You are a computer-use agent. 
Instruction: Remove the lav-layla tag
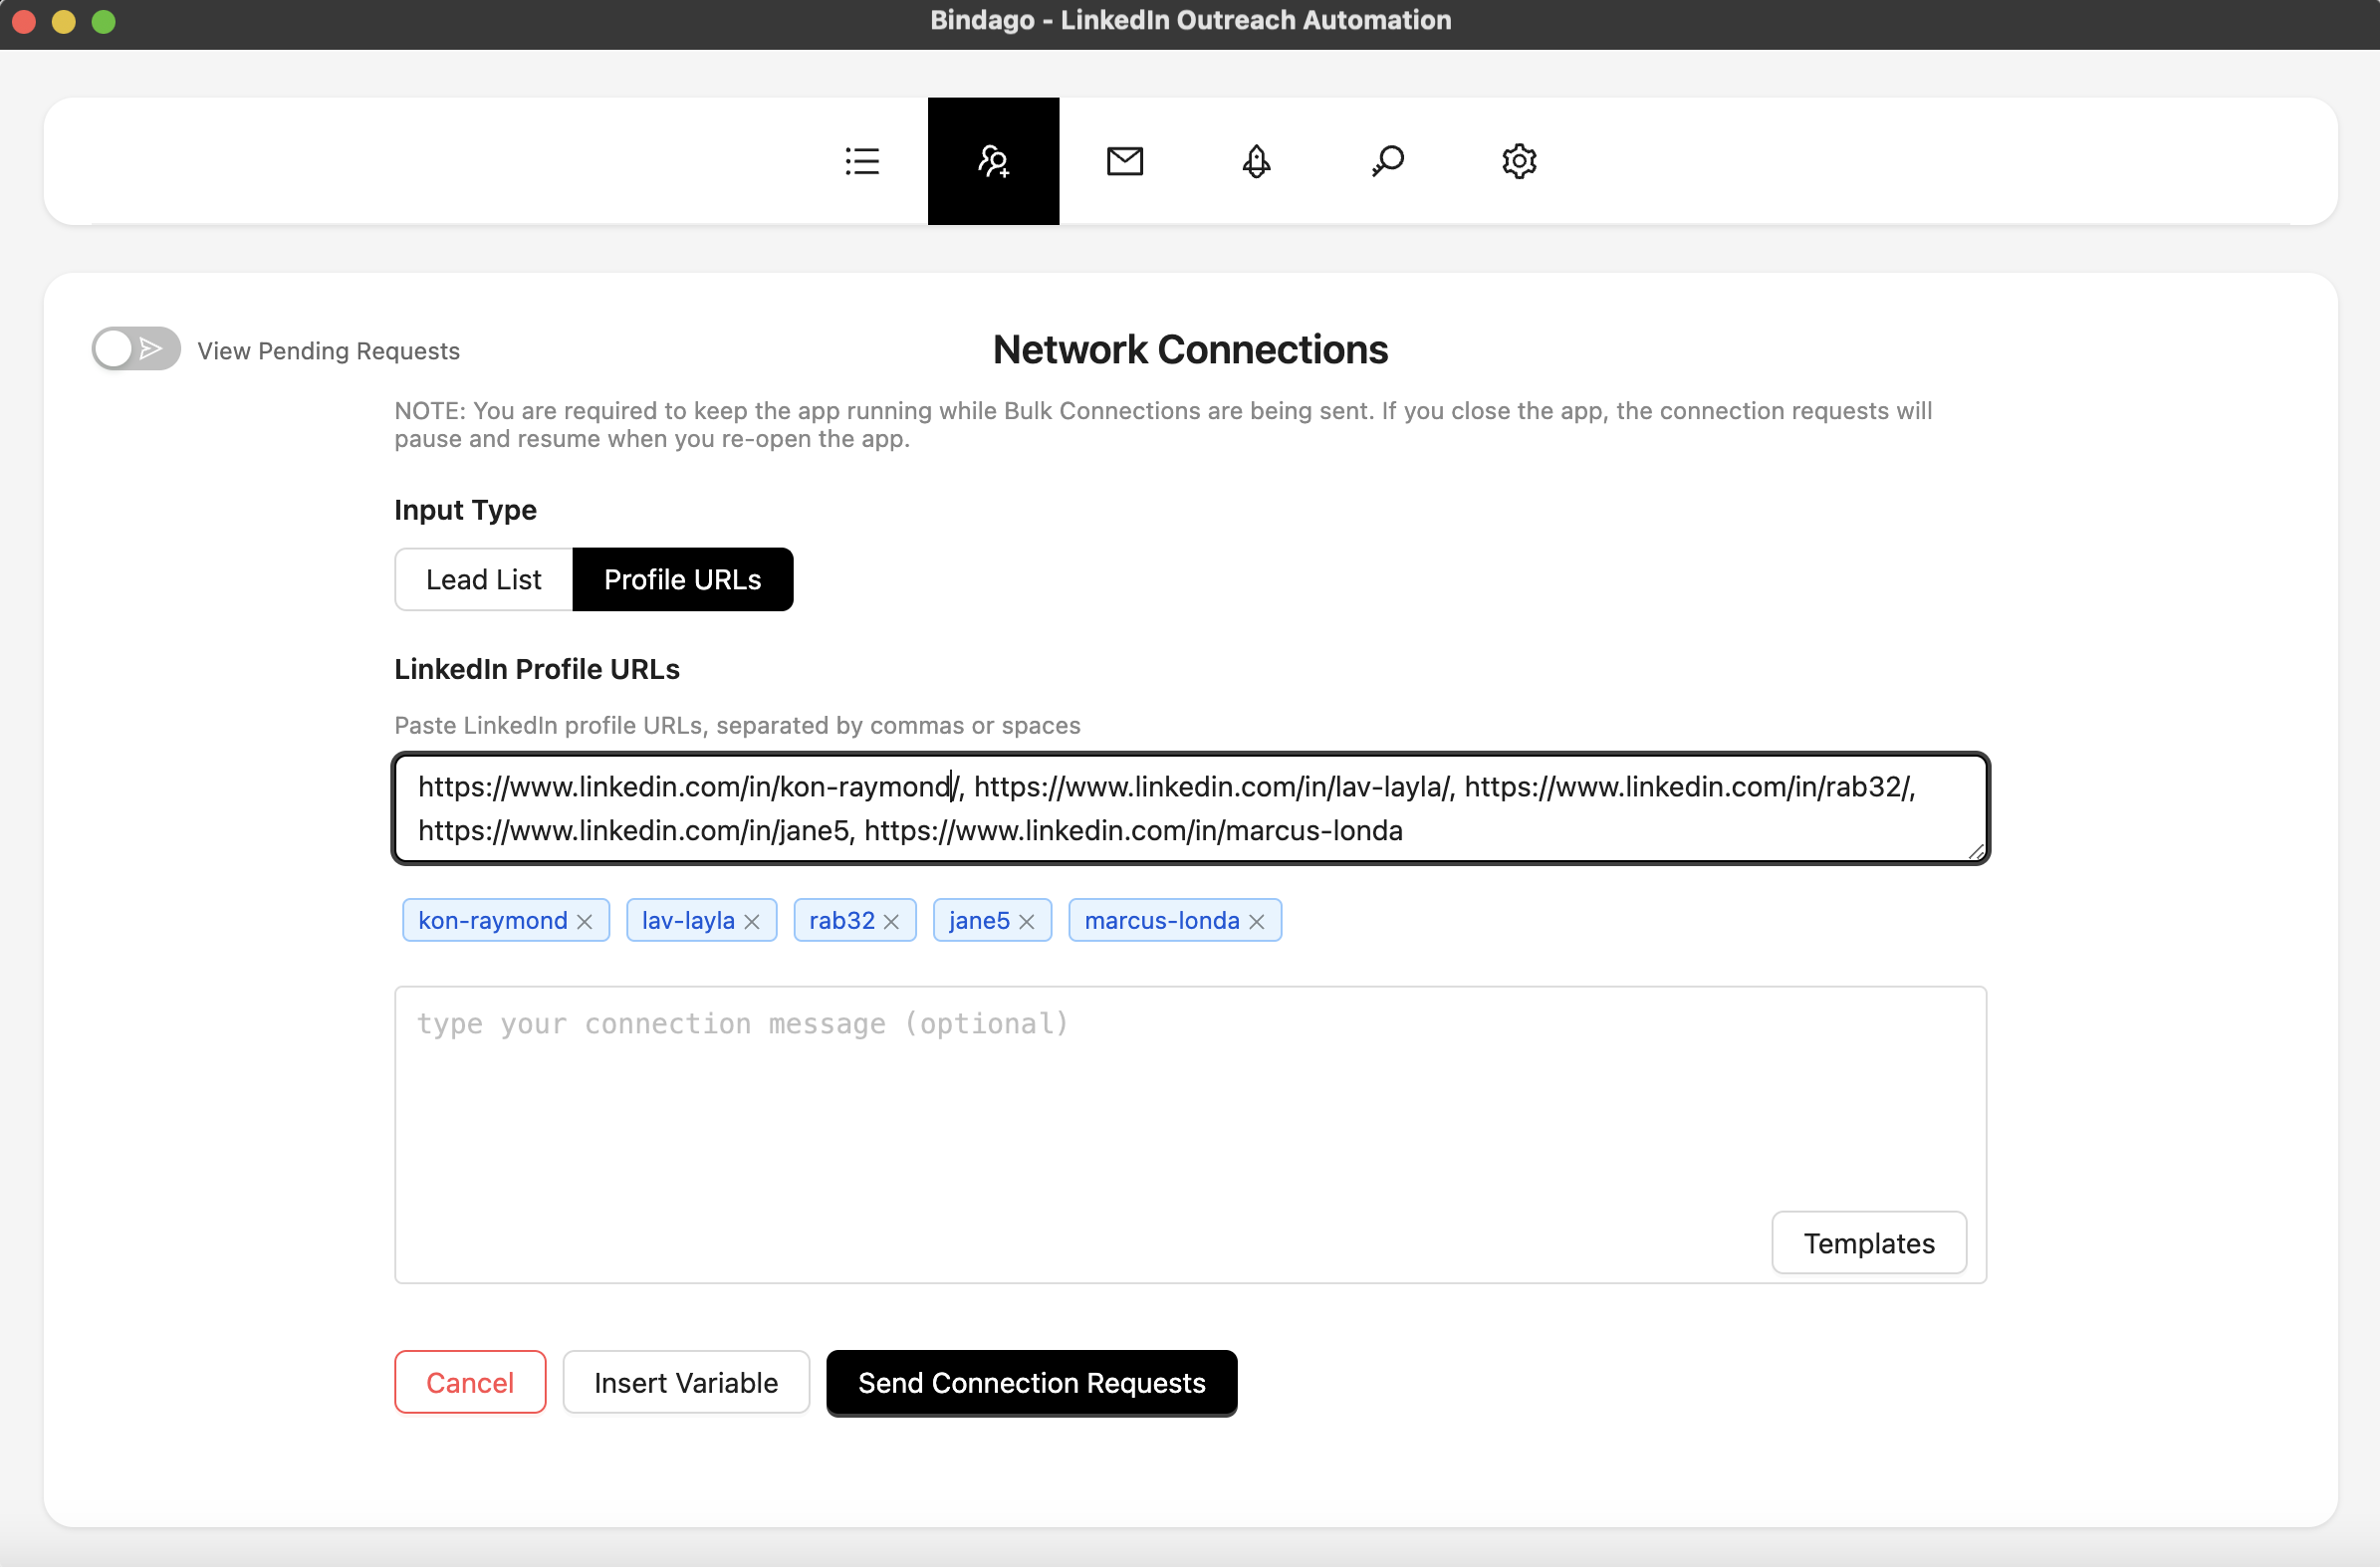[752, 921]
